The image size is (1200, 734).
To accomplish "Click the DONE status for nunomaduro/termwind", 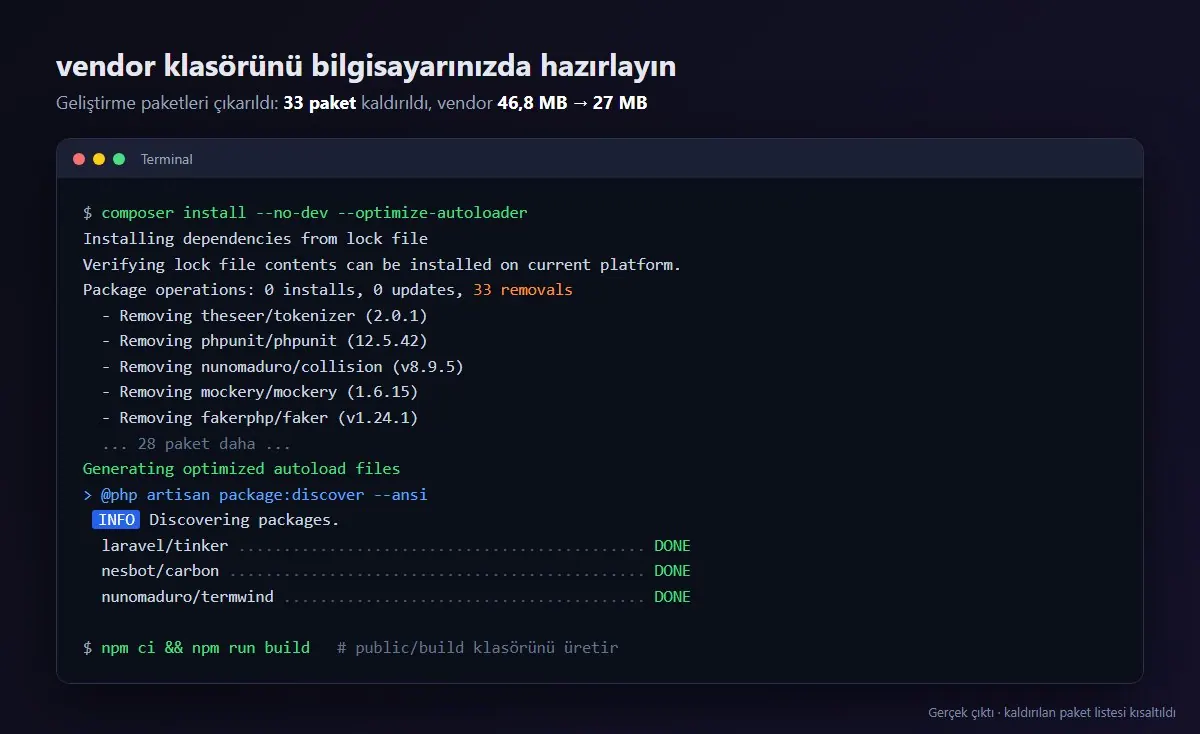I will [672, 597].
